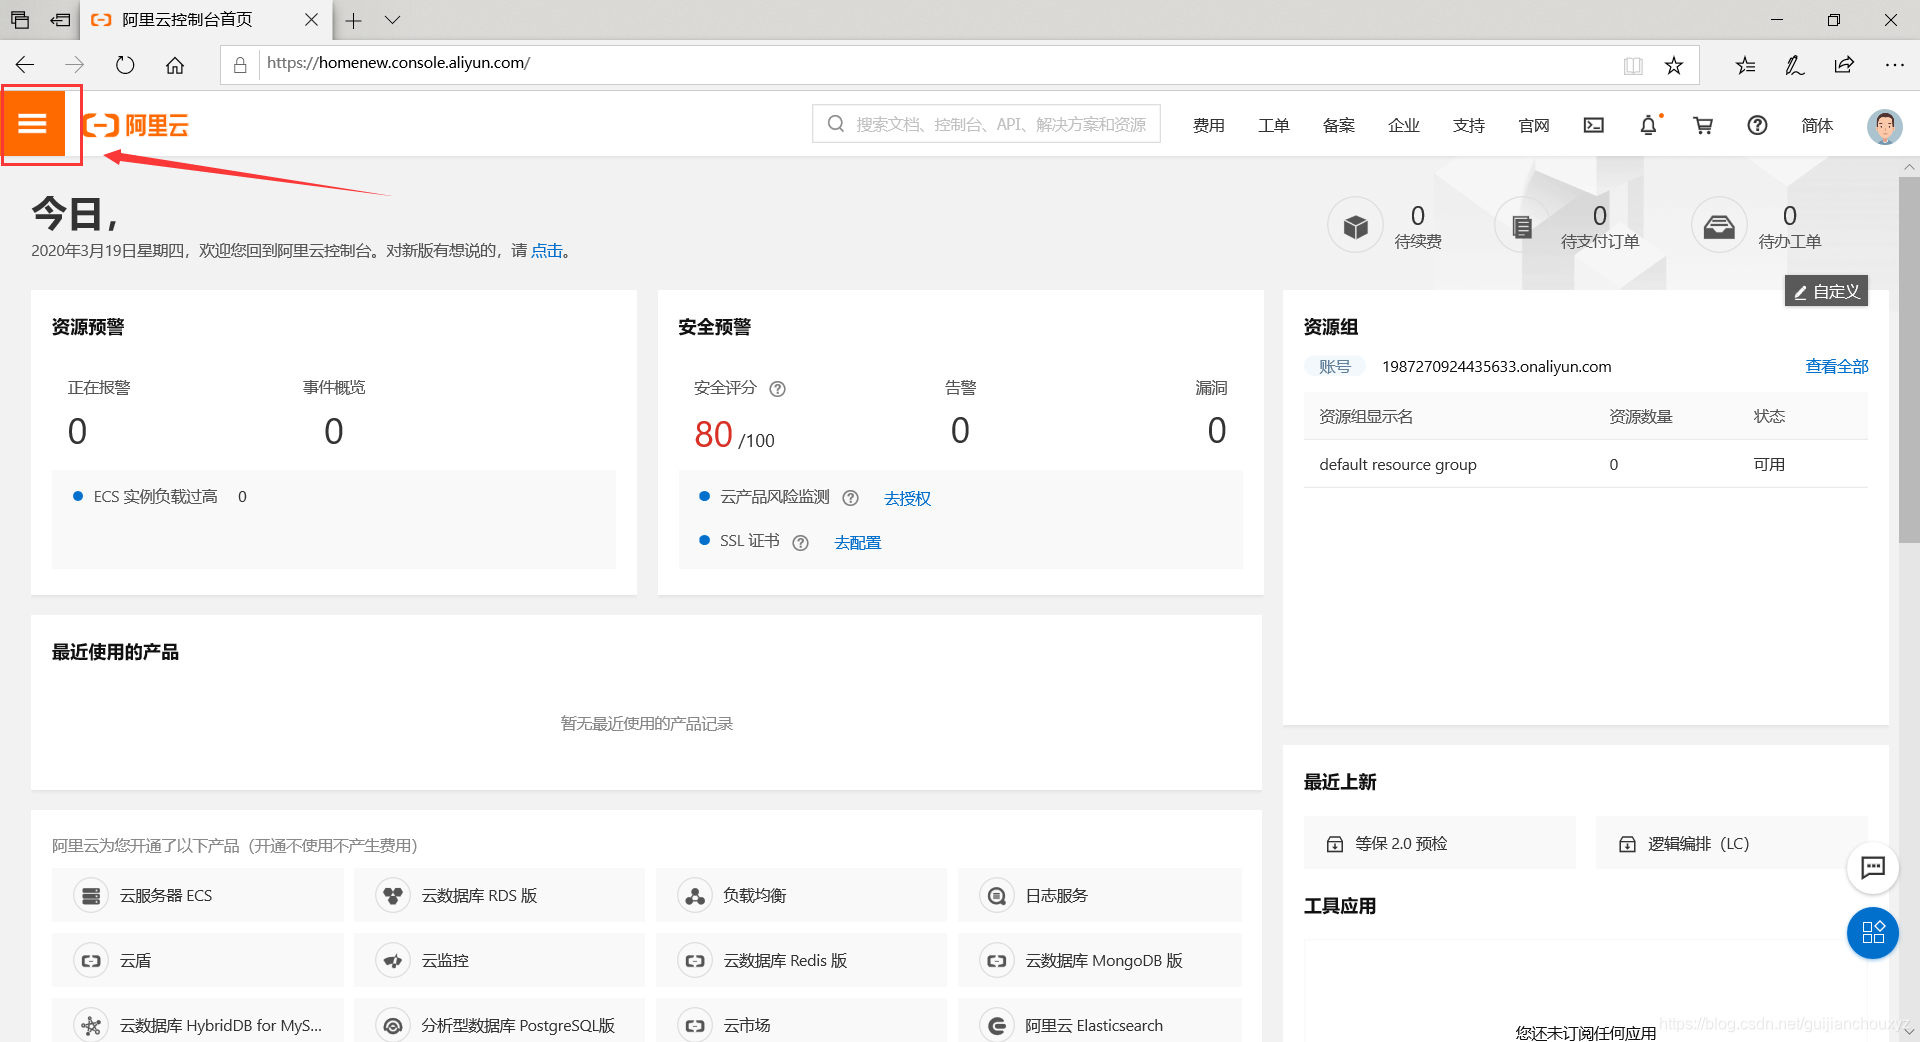The height and width of the screenshot is (1042, 1920).
Task: Open the floating chat feedback icon
Action: (1872, 867)
